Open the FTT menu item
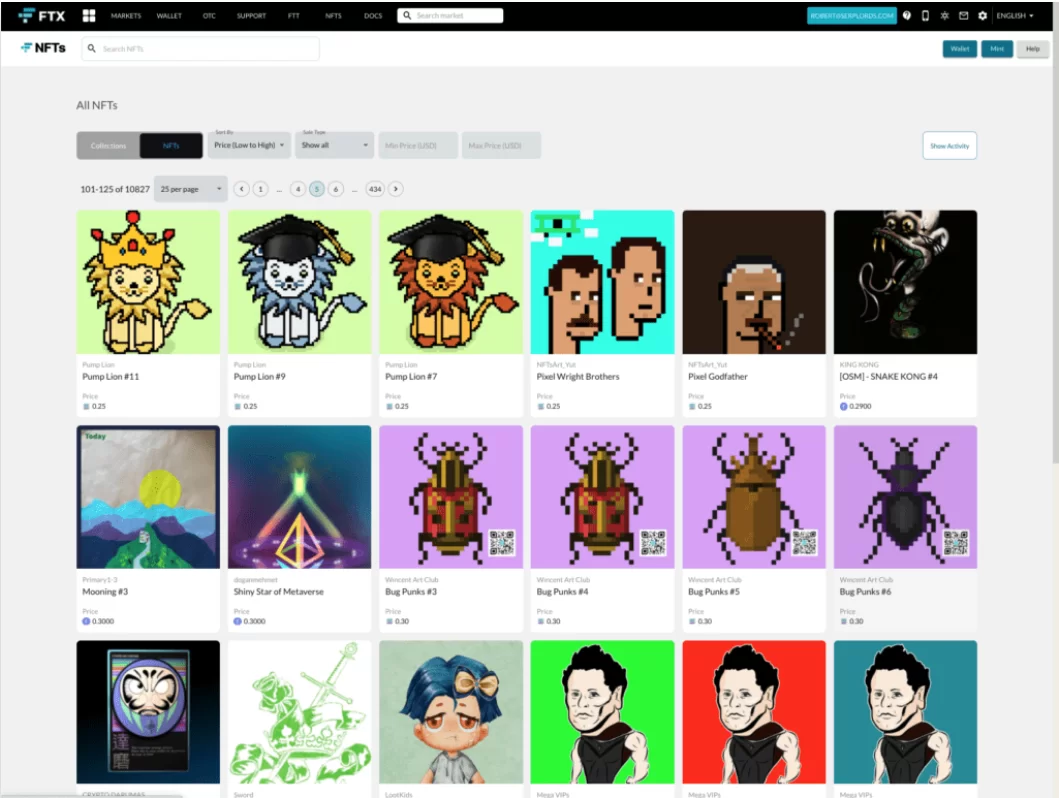1059x798 pixels. 294,16
